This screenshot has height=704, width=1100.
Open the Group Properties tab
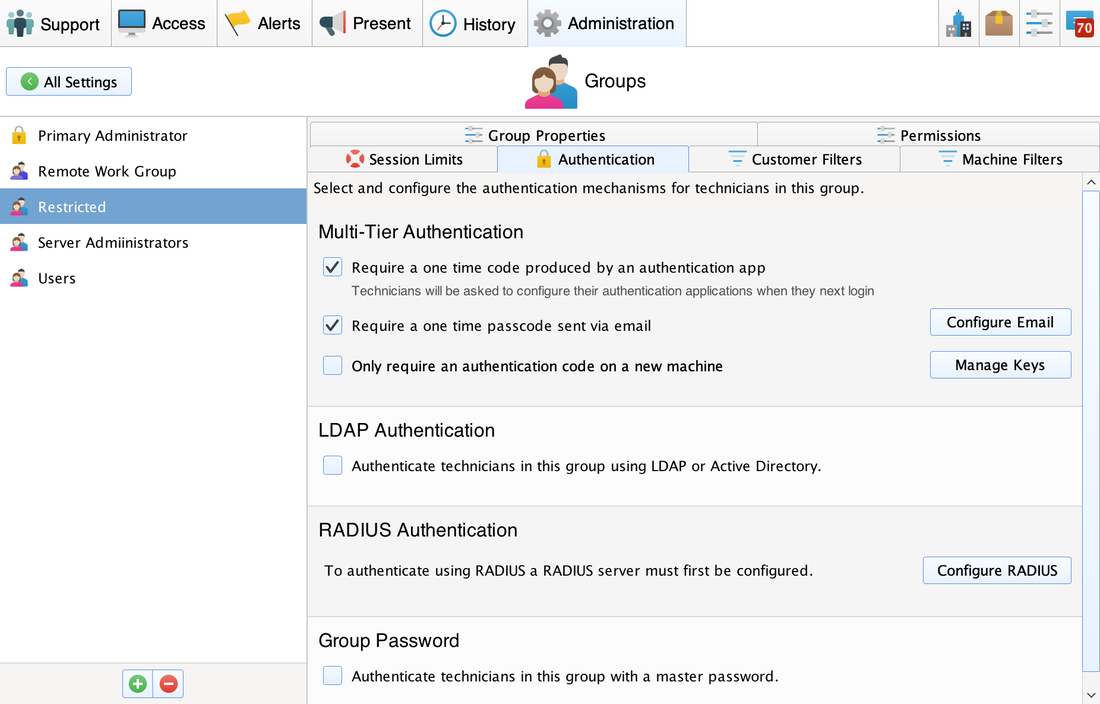(534, 135)
